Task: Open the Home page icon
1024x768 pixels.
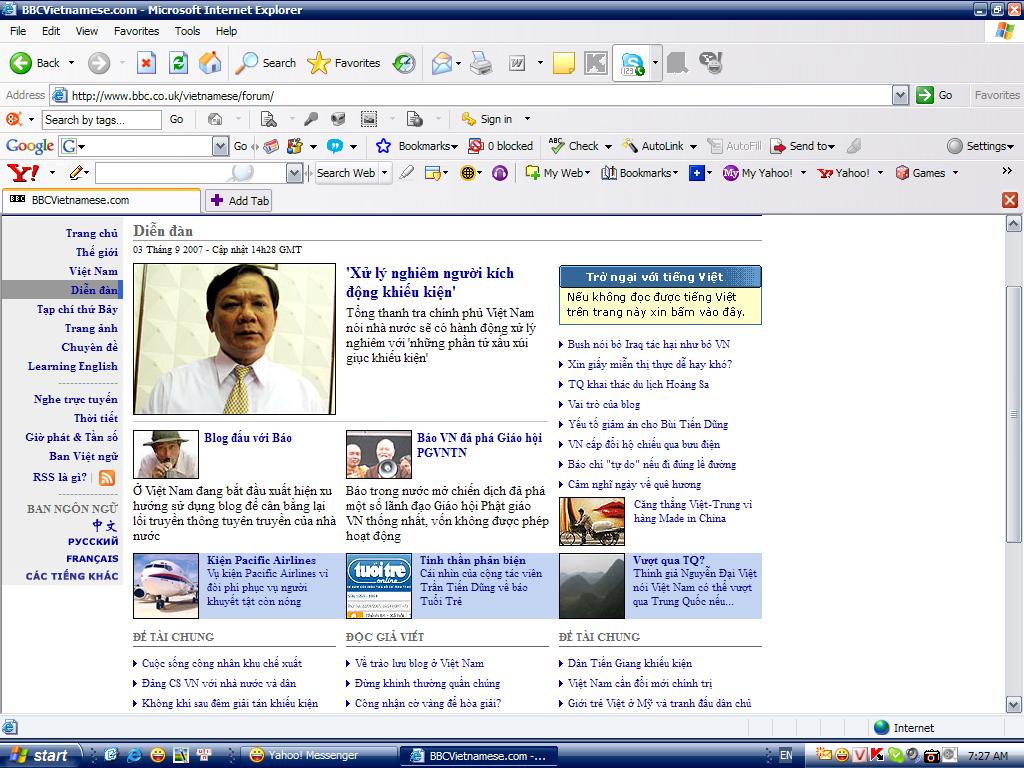Action: 210,63
